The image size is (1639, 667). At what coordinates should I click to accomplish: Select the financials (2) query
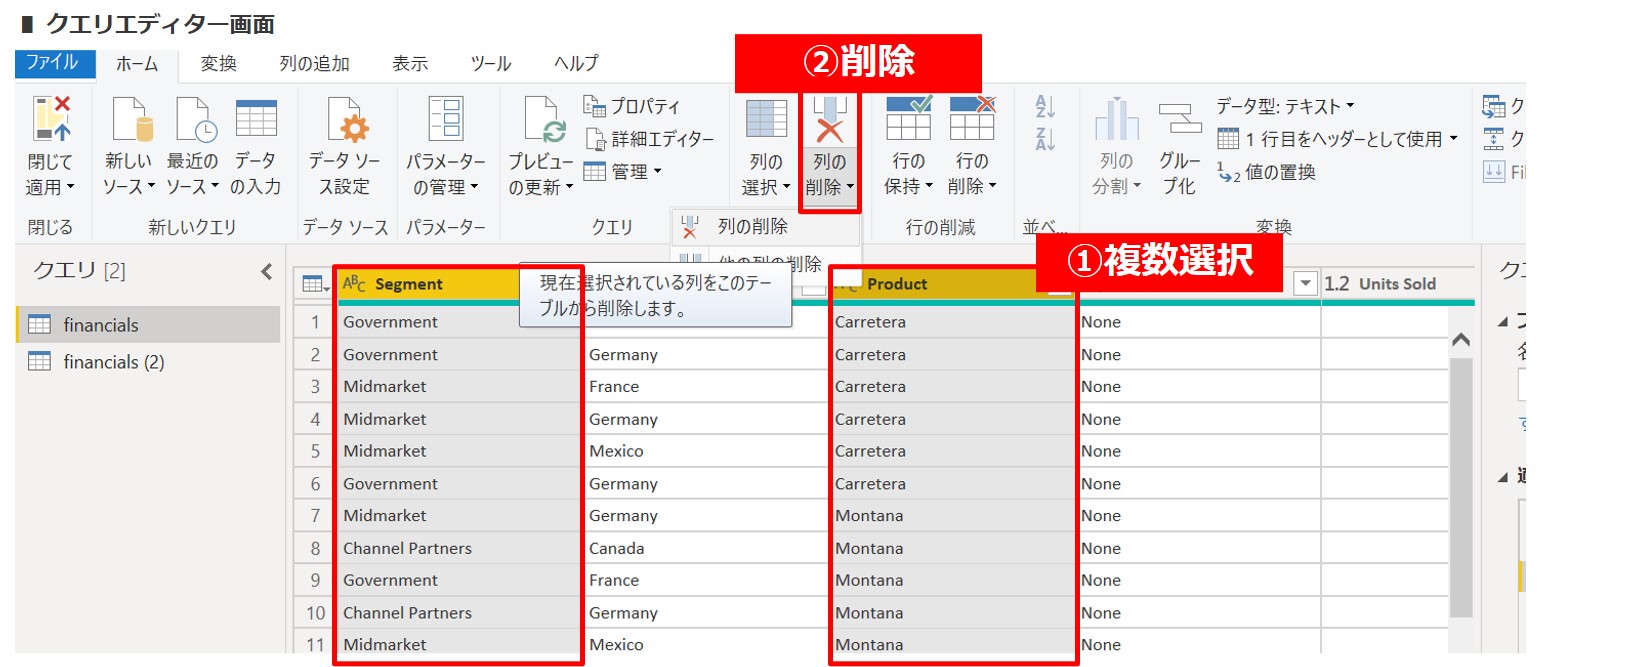(x=113, y=362)
